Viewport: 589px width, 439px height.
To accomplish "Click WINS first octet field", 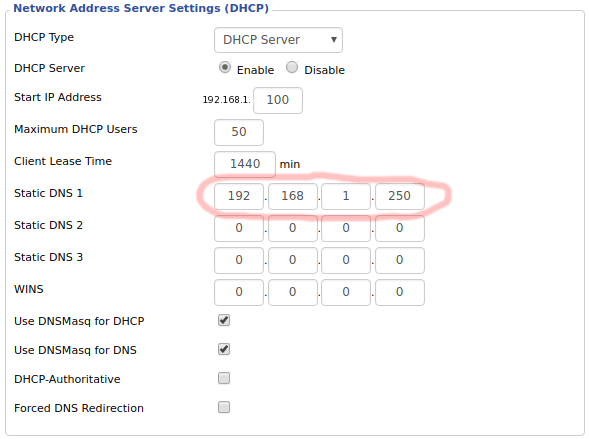I will pos(239,292).
